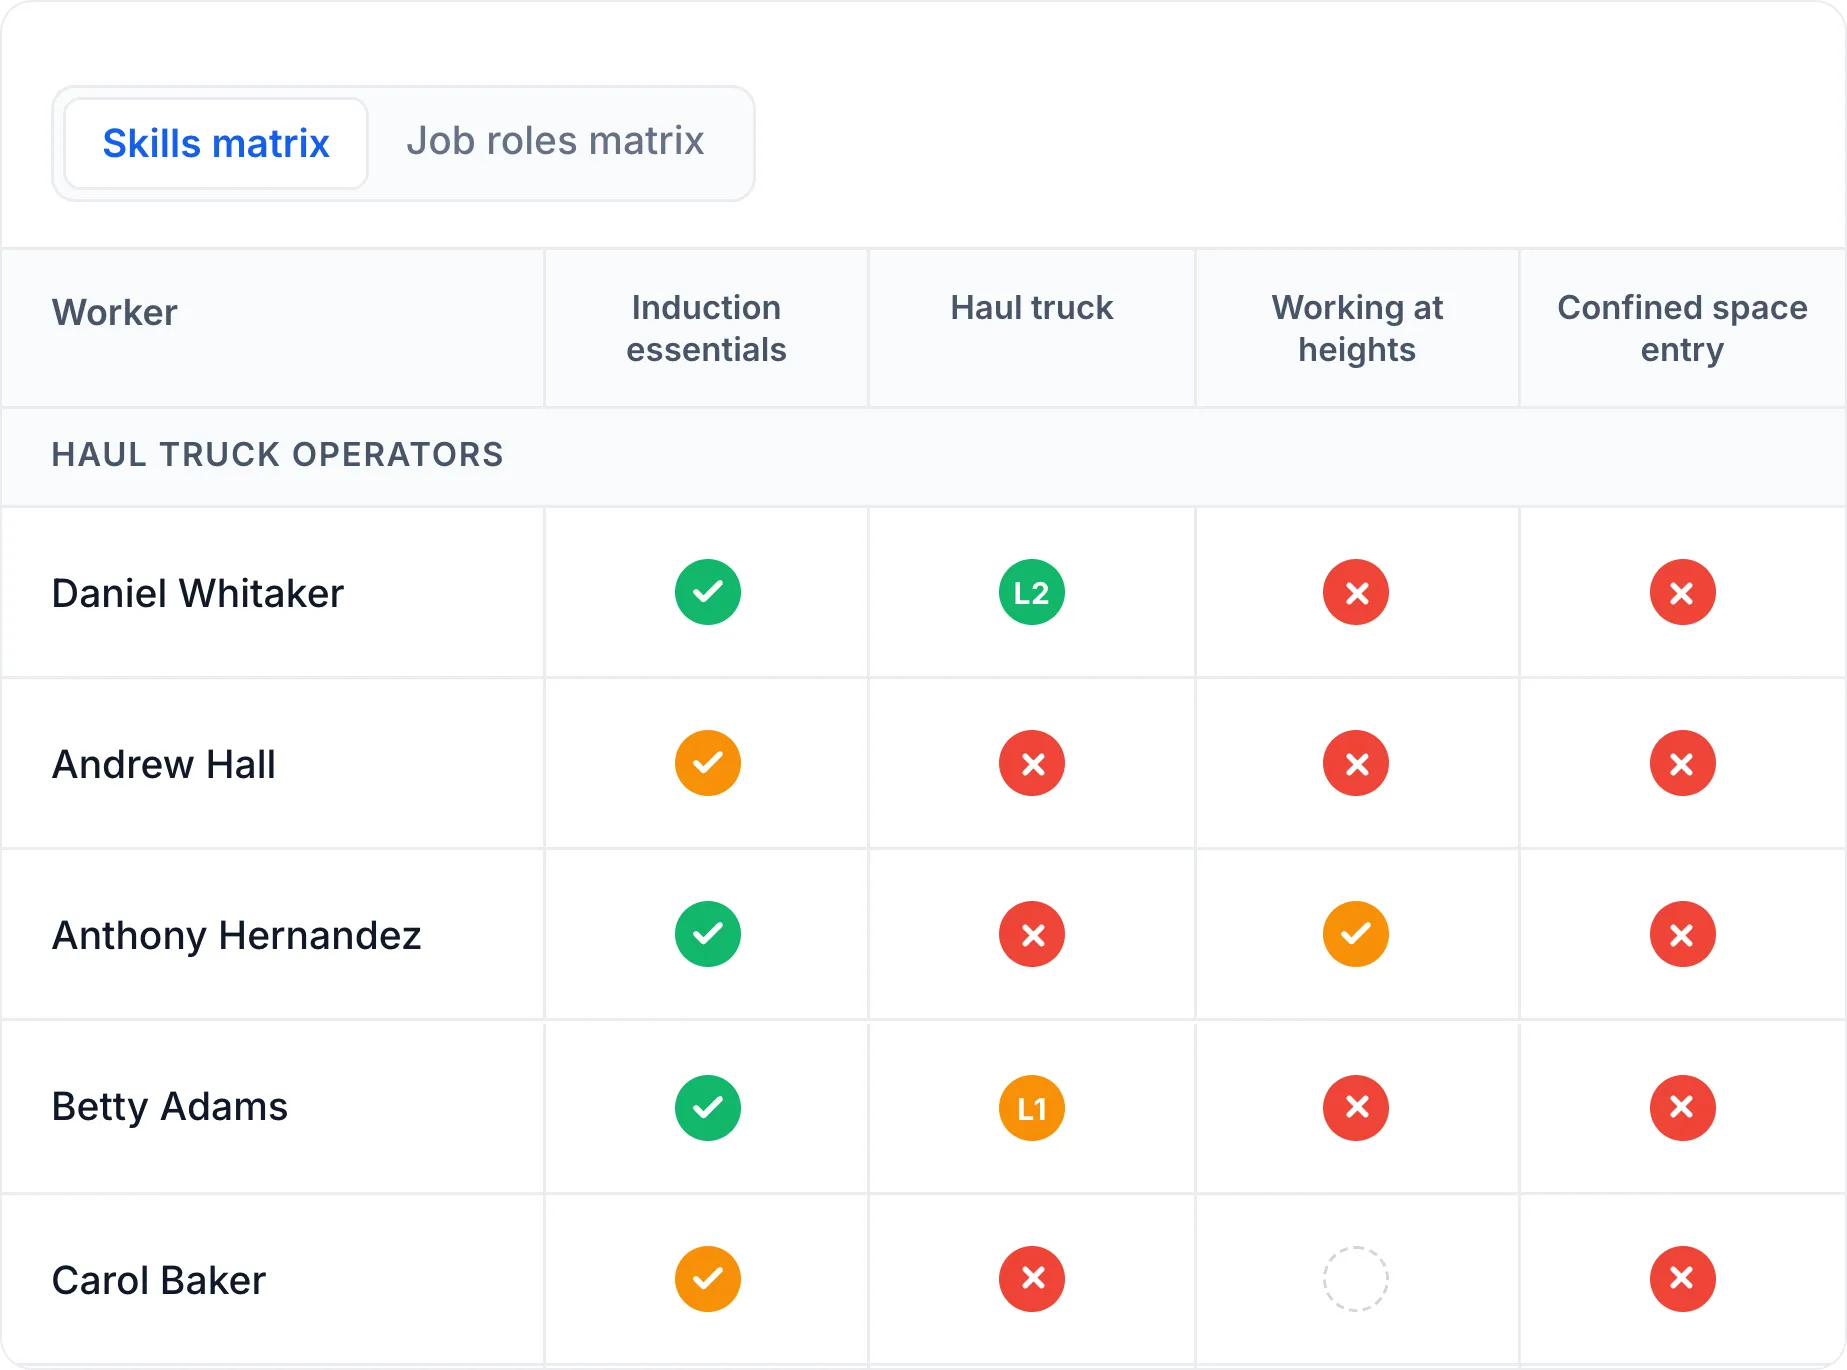The height and width of the screenshot is (1370, 1847).
Task: Click Betty Adams's Working at heights red X
Action: (1356, 1108)
